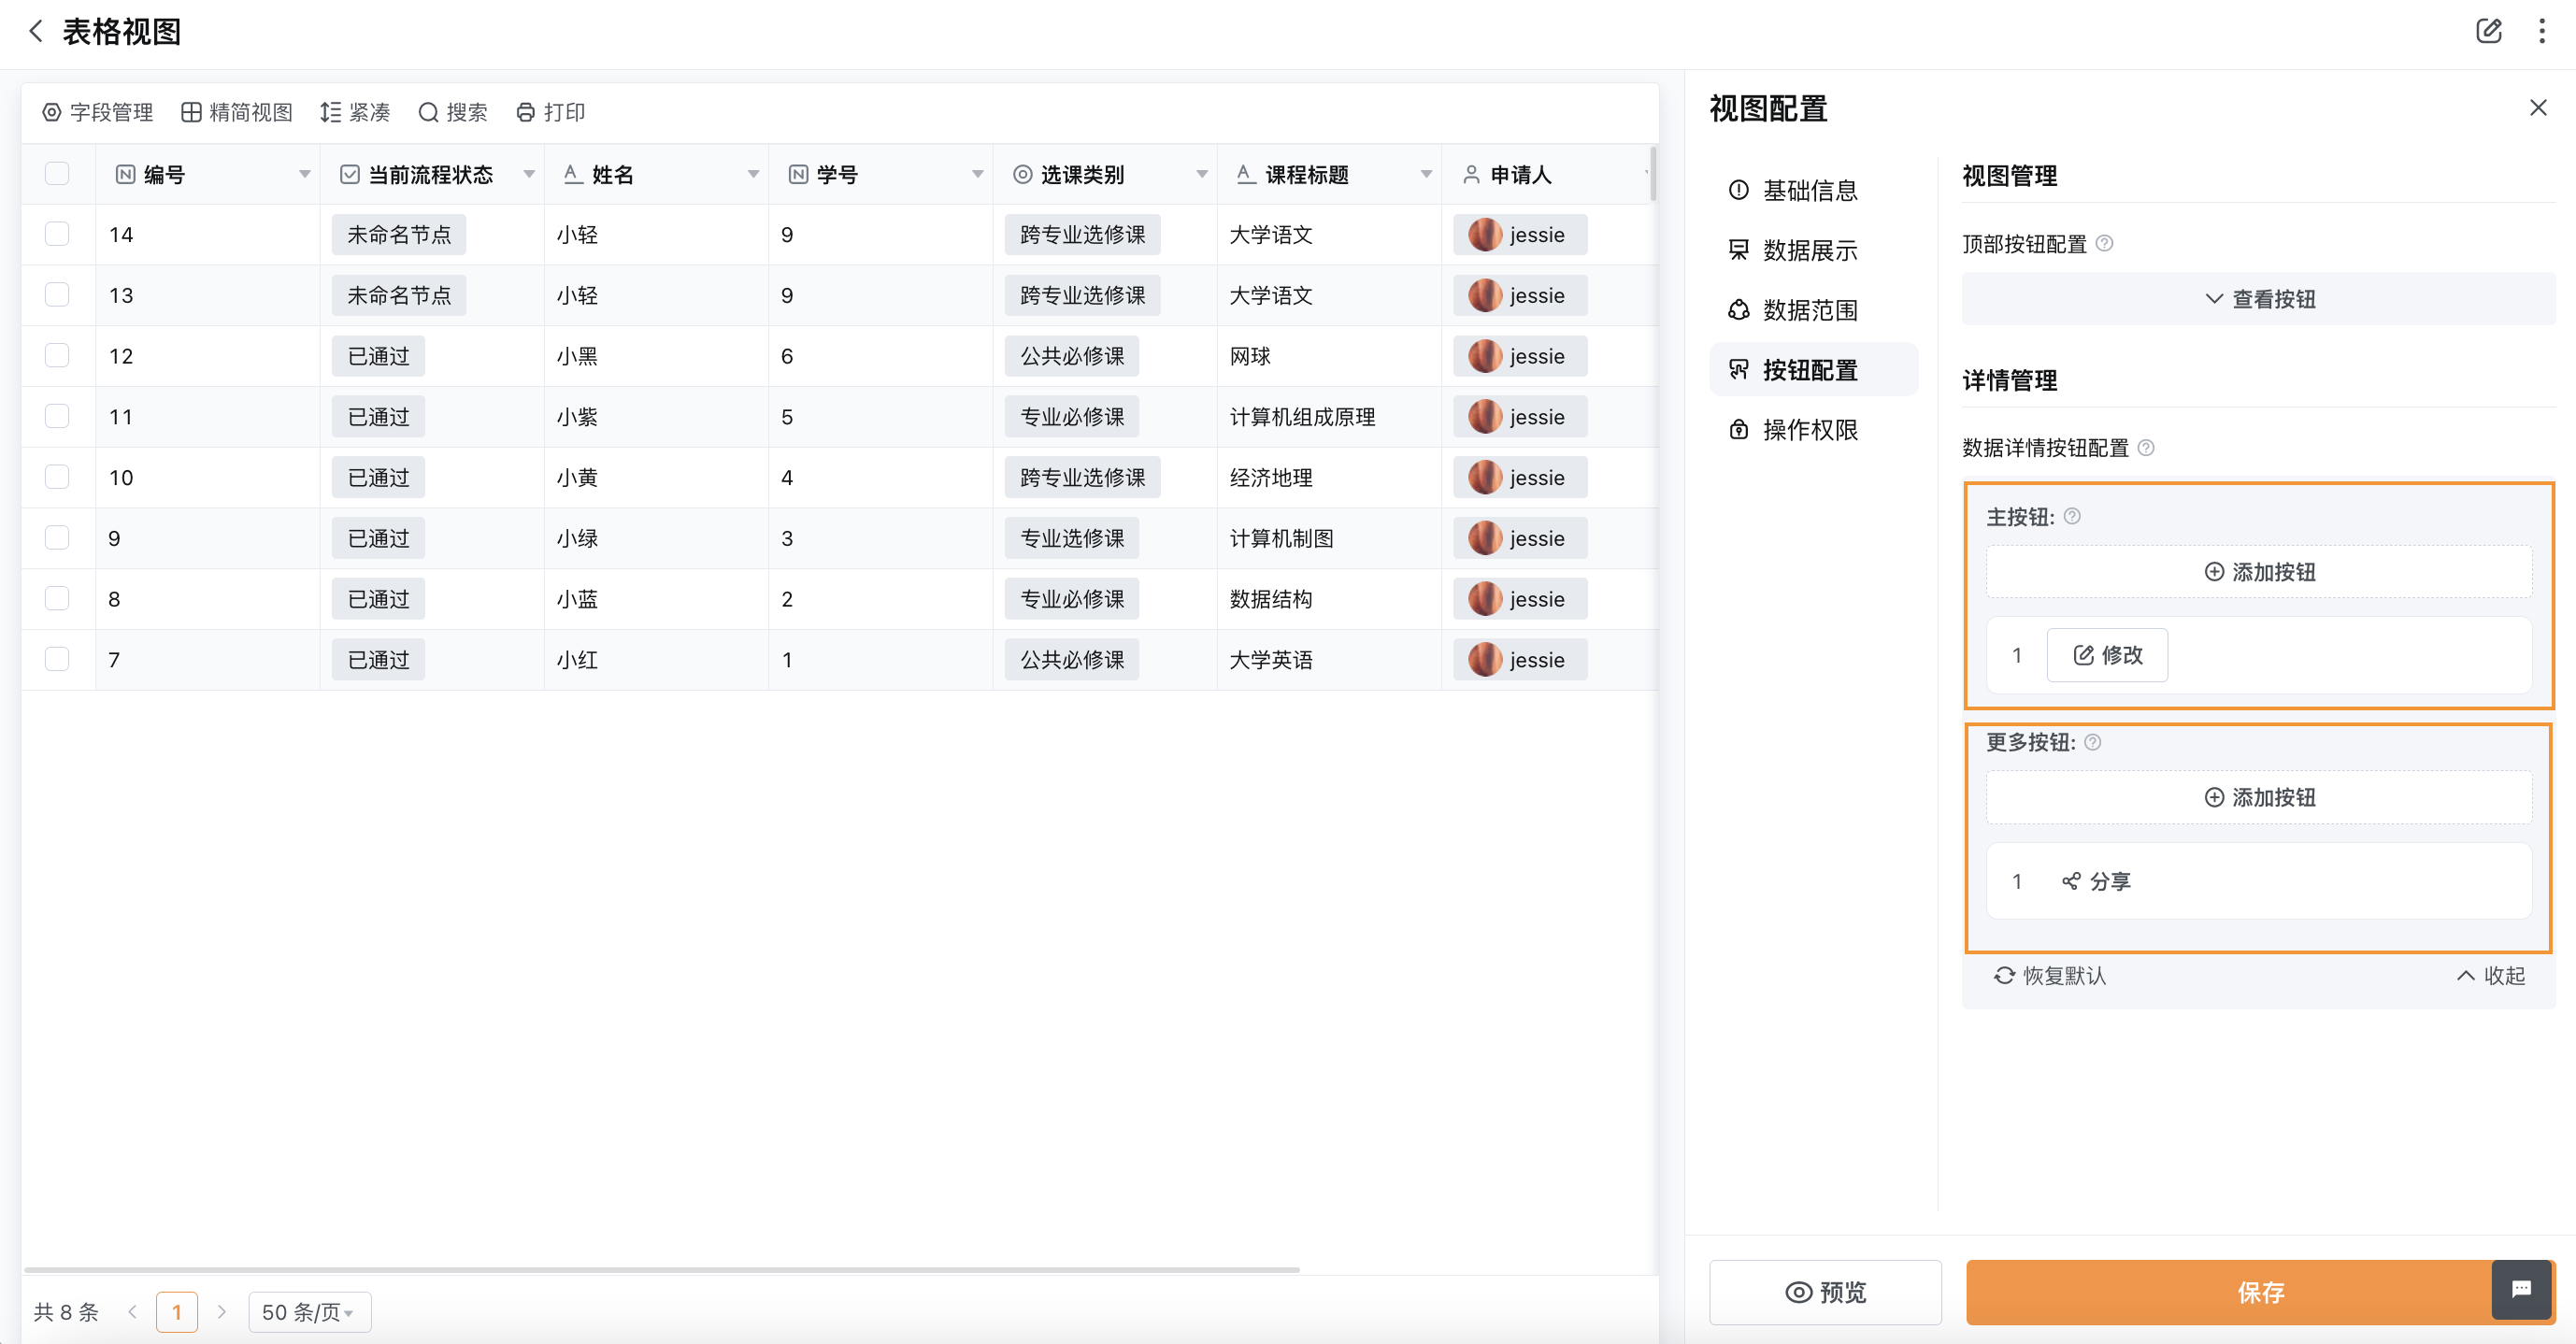This screenshot has height=1344, width=2576.
Task: Click jessie avatar in row 14
Action: (x=1485, y=235)
